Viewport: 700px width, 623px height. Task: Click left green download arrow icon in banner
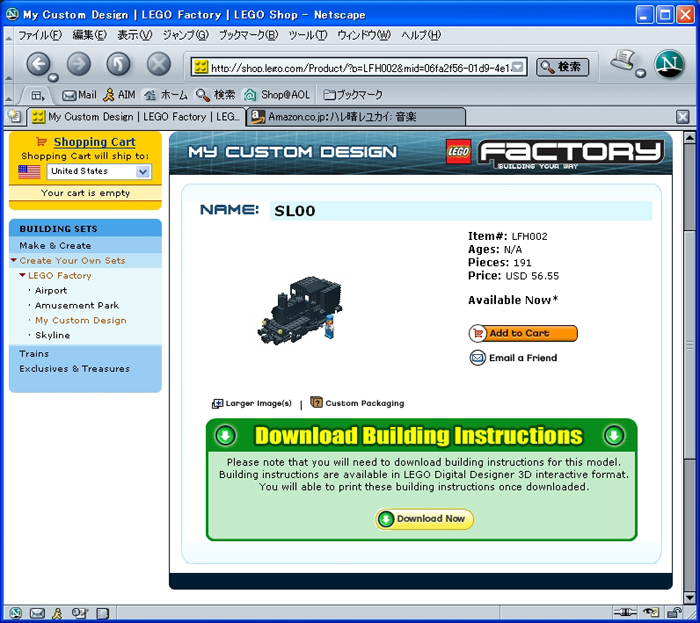(x=225, y=436)
